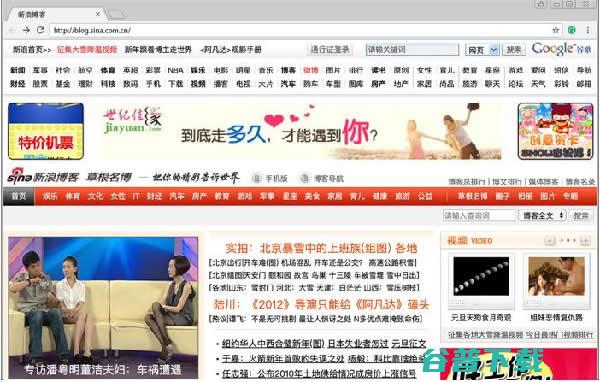Viewport: 600px width, 382px height.
Task: Click the green extension icon in the toolbar
Action: coord(572,30)
